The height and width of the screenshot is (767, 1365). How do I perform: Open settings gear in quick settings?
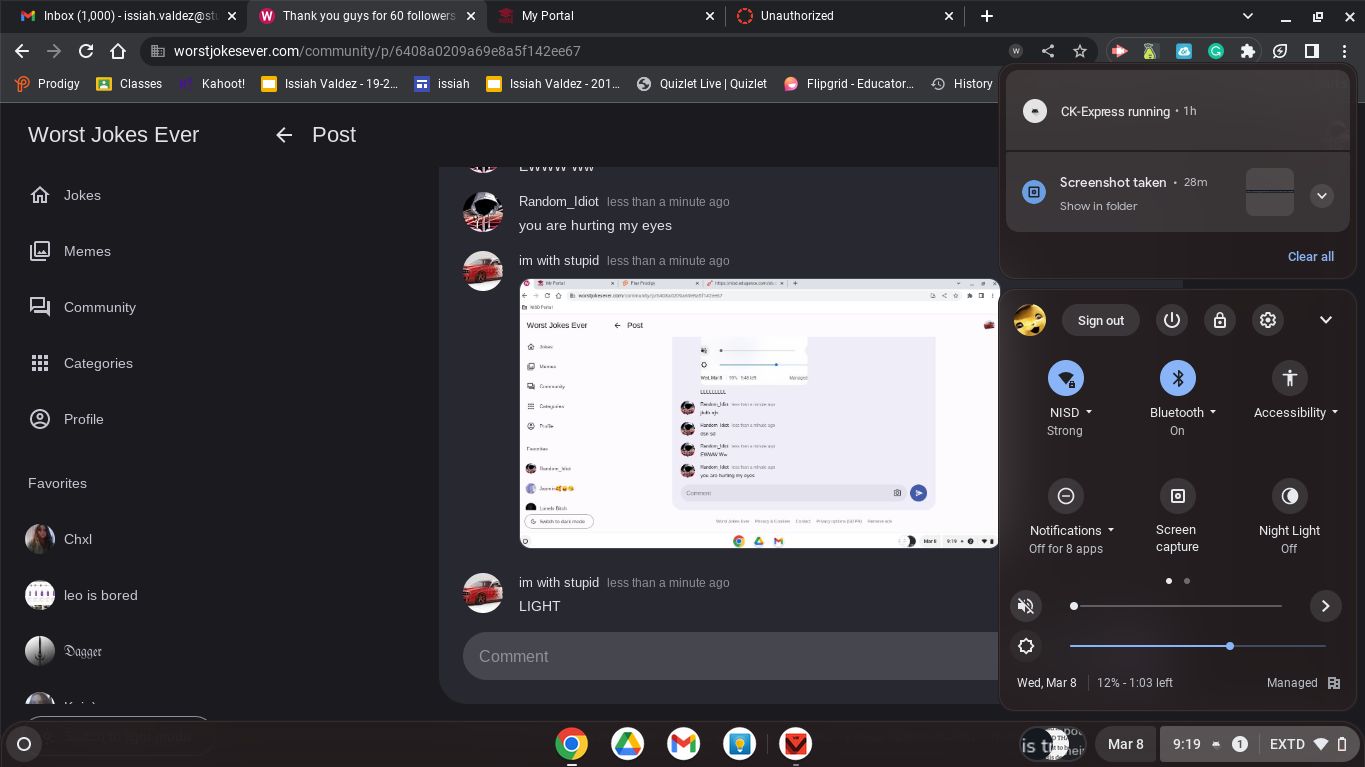point(1268,320)
